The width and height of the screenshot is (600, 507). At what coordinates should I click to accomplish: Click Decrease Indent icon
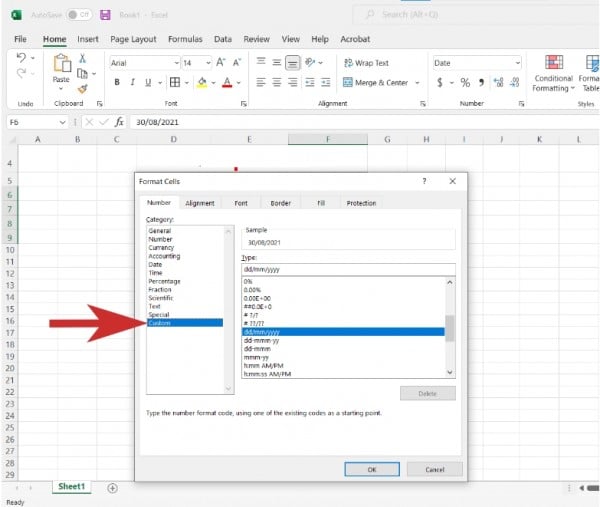pos(310,82)
